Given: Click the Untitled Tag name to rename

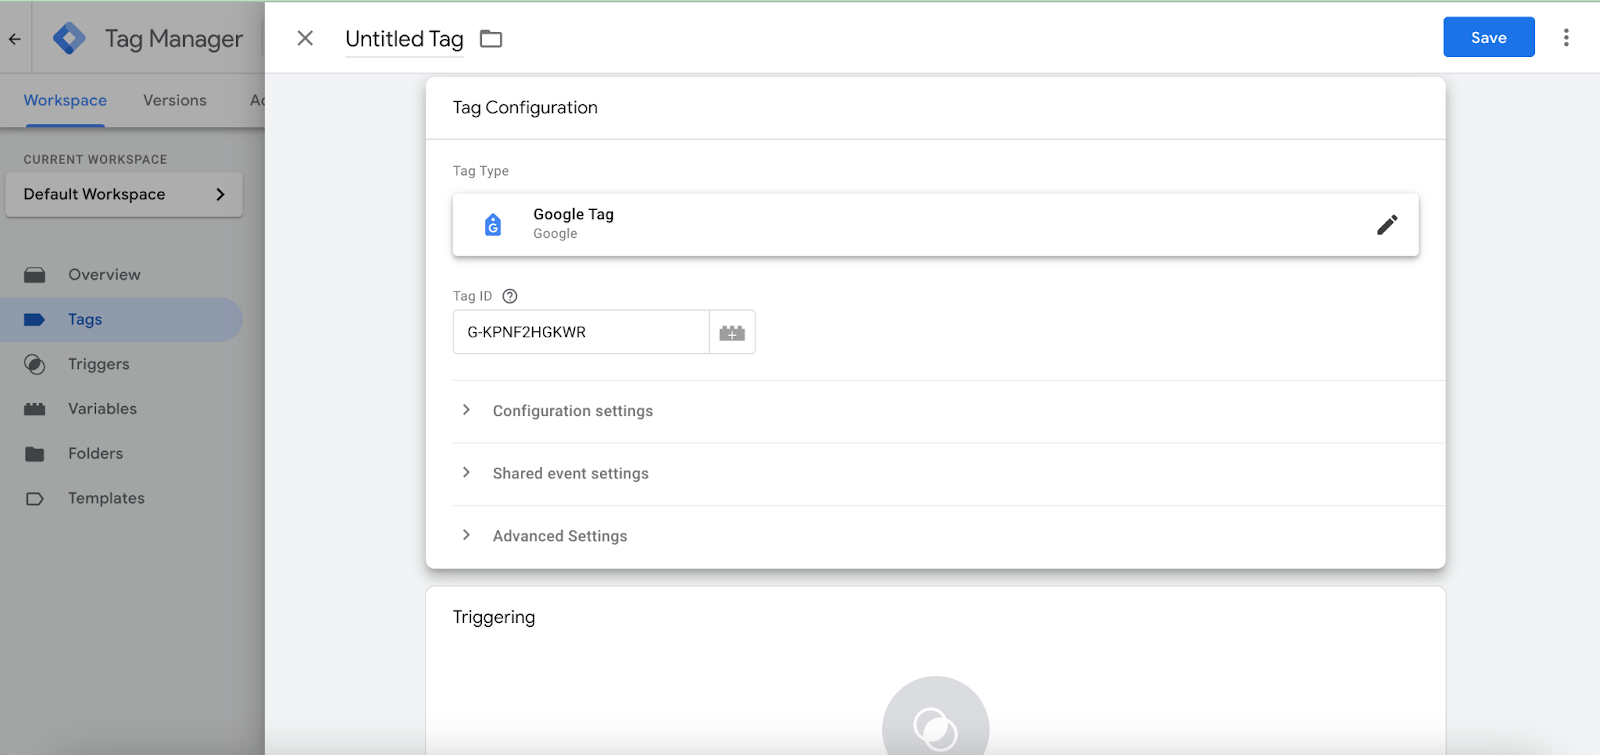Looking at the screenshot, I should (x=404, y=39).
